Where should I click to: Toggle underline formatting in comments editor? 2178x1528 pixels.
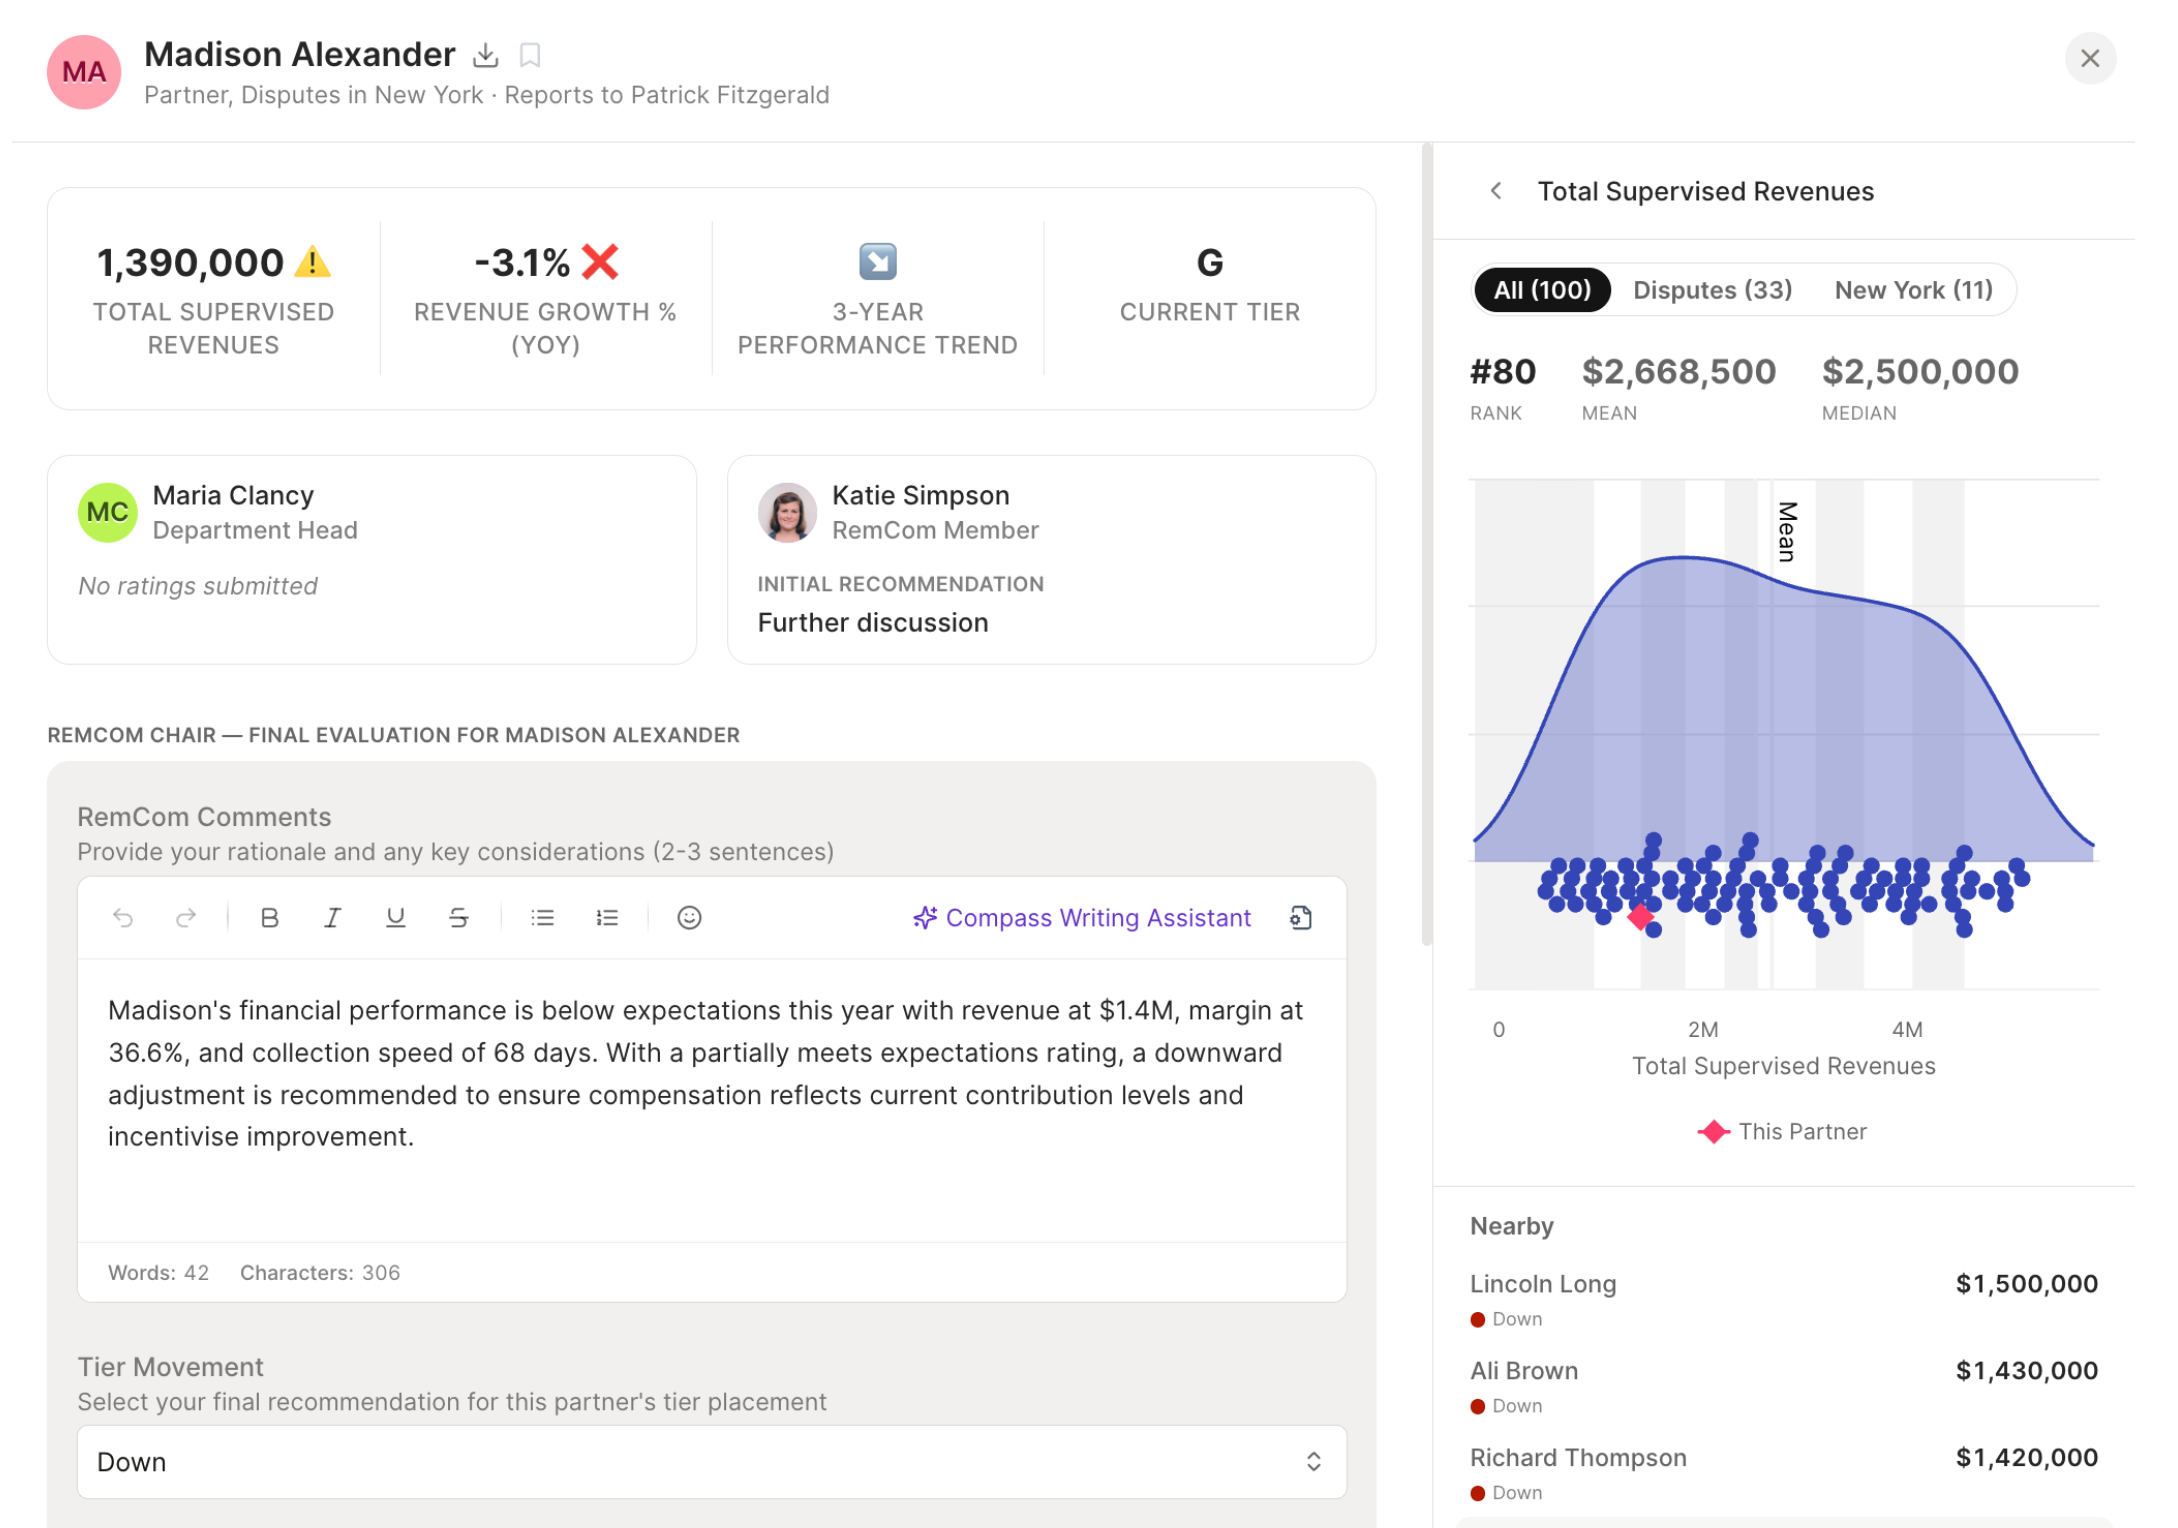pos(395,917)
